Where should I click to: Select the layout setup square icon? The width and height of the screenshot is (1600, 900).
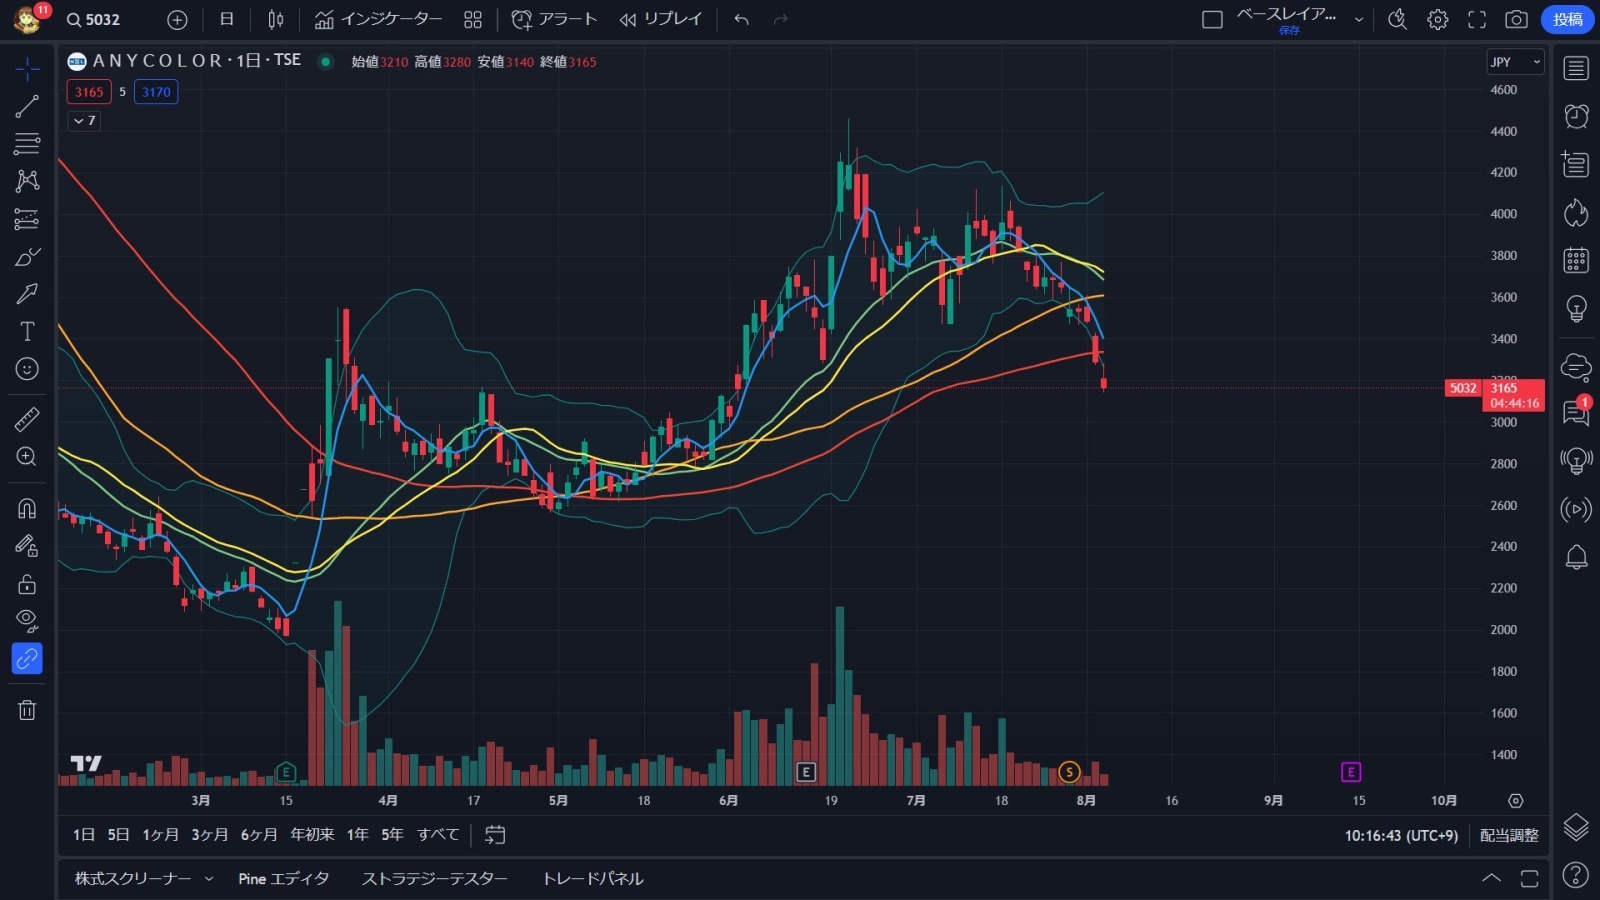point(1212,19)
